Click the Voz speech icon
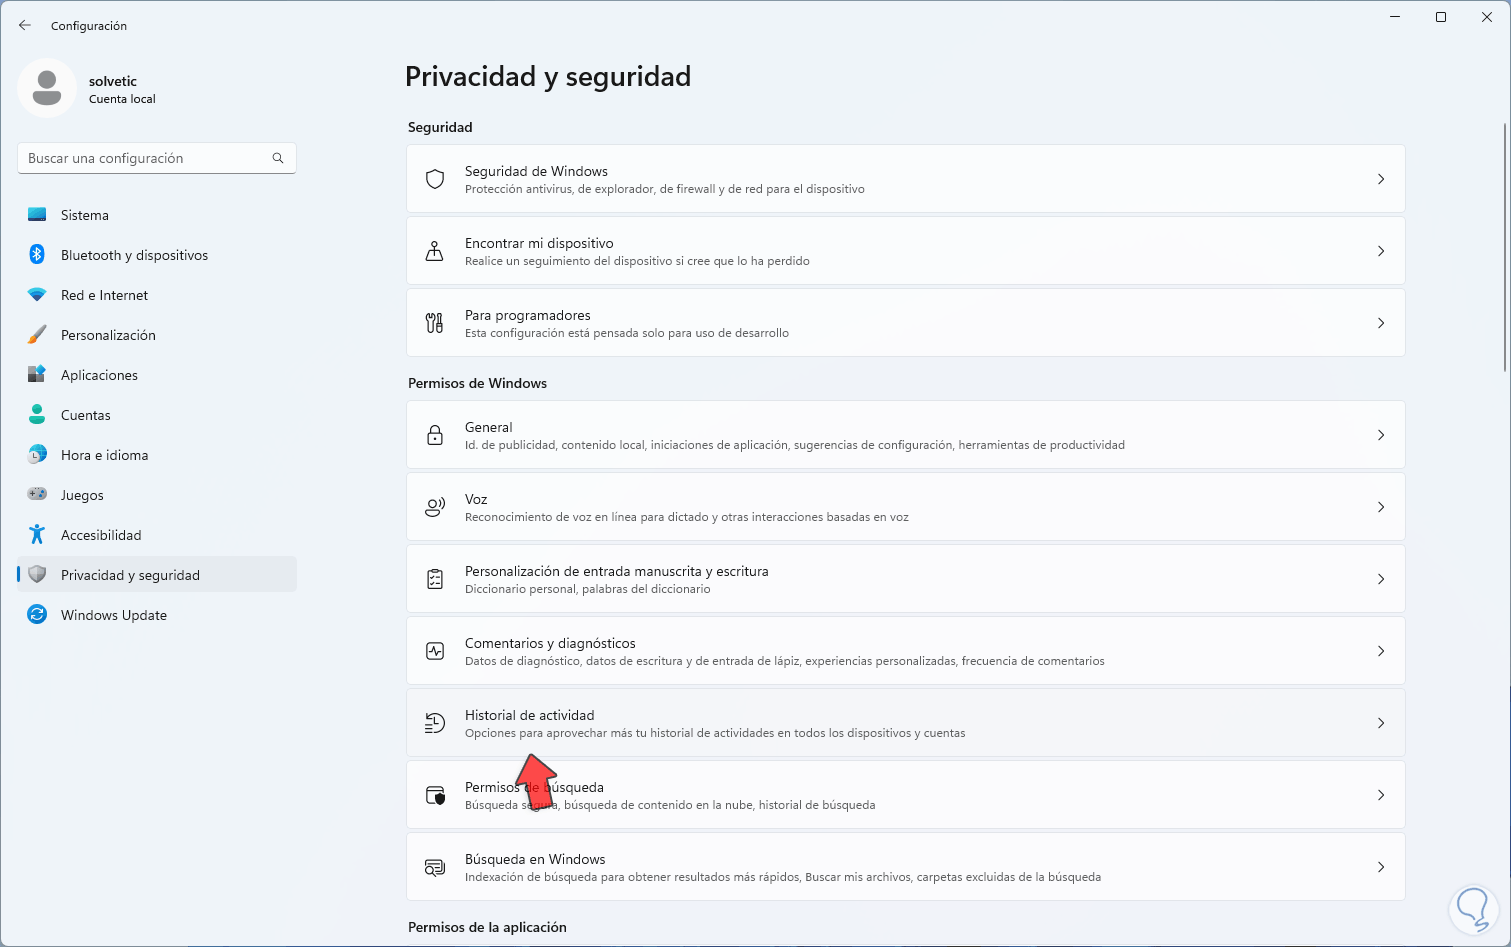 (x=435, y=507)
